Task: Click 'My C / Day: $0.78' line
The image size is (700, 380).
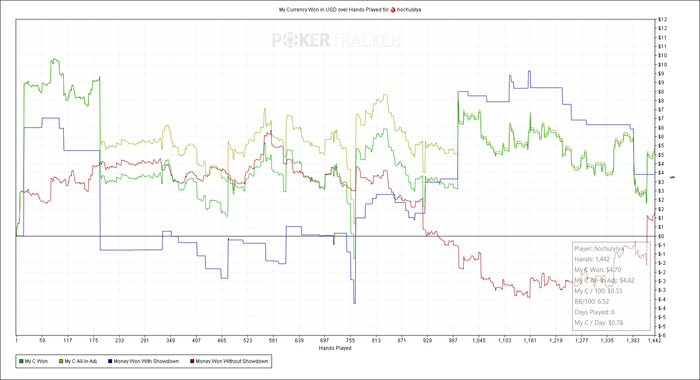Action: pos(599,322)
